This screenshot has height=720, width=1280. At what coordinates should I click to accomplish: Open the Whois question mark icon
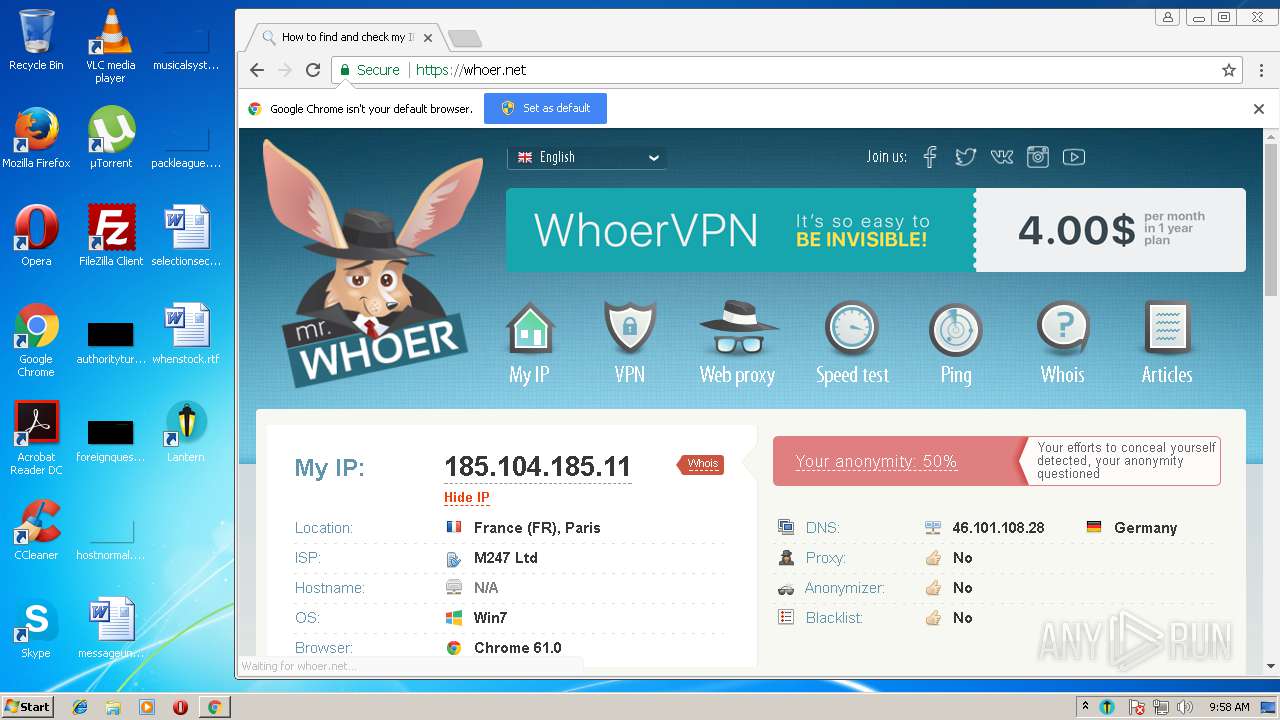[x=1062, y=329]
